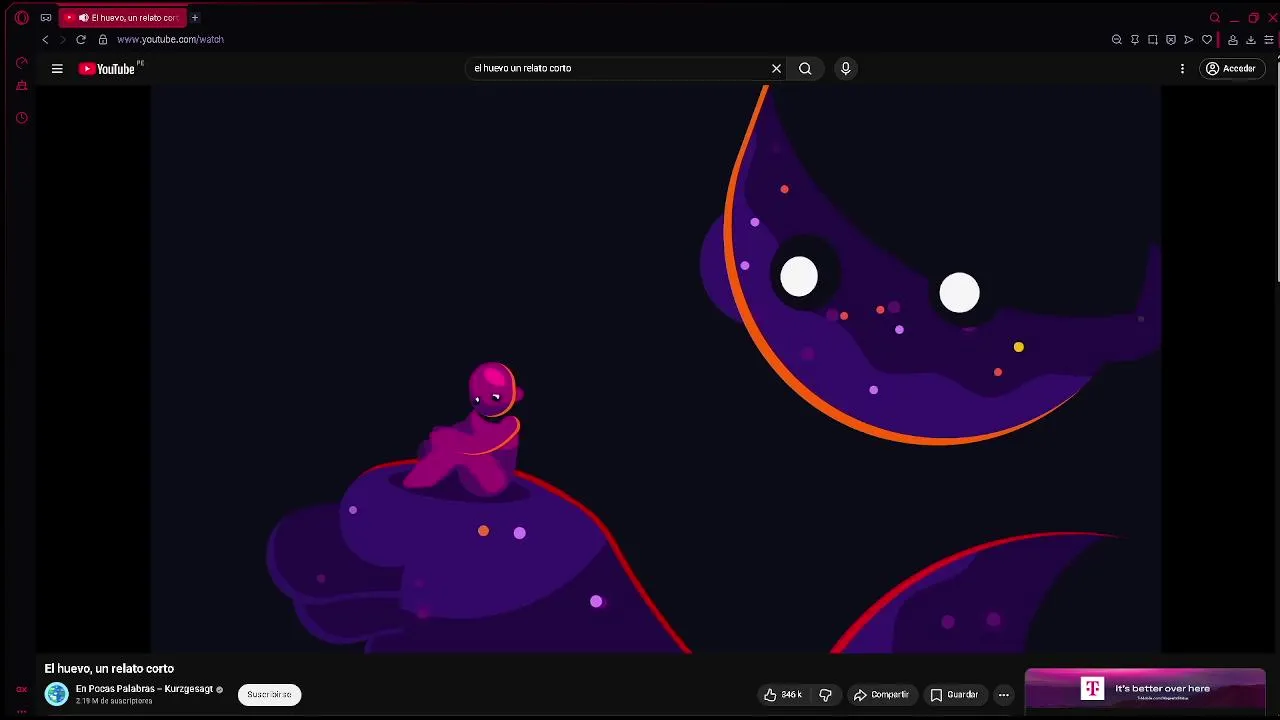Image resolution: width=1280 pixels, height=720 pixels.
Task: Open a new tab with plus button
Action: tap(195, 18)
